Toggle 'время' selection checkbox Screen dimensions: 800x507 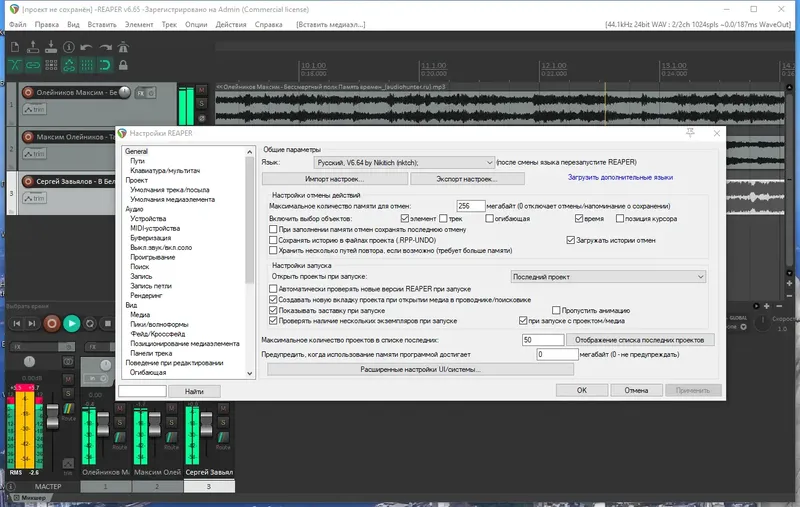coord(579,218)
